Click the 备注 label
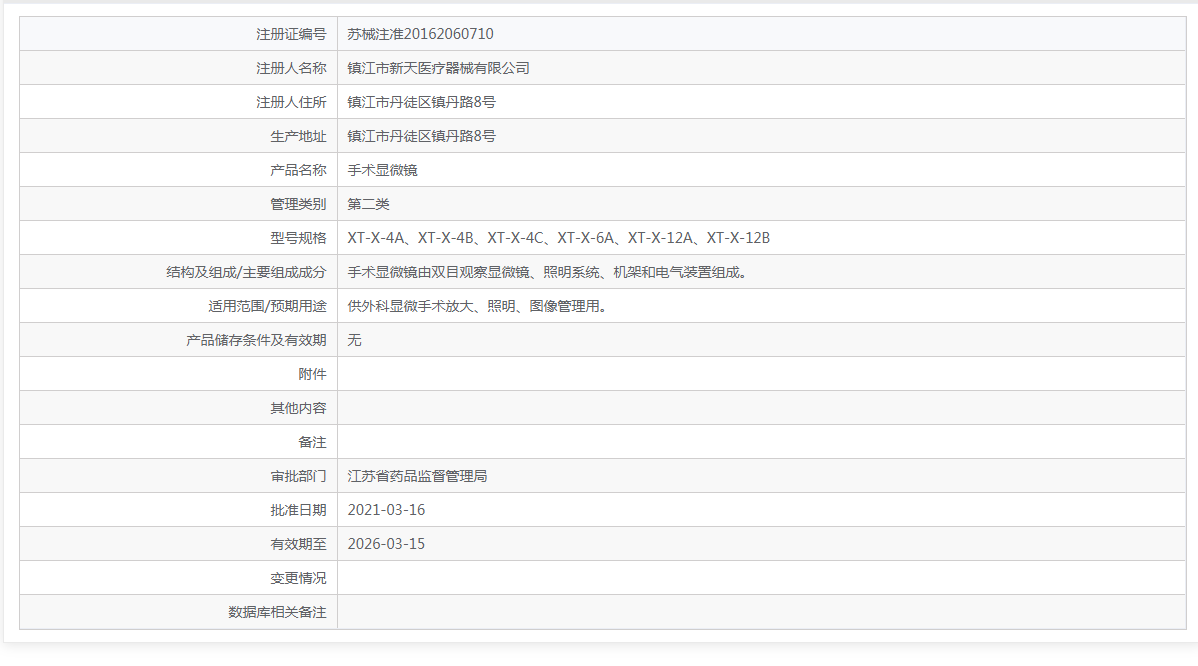Screen dimensions: 1198x666 coord(312,442)
